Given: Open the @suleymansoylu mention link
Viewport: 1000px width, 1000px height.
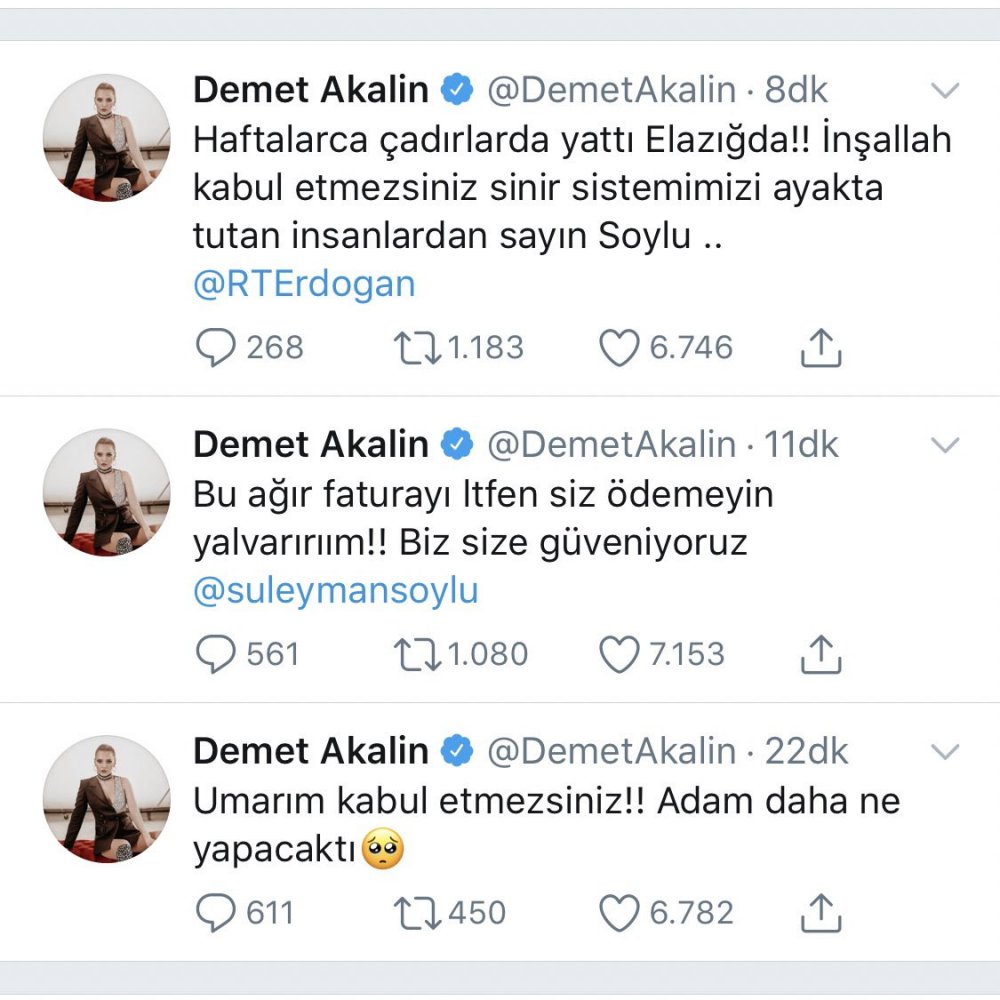Looking at the screenshot, I should coord(335,591).
